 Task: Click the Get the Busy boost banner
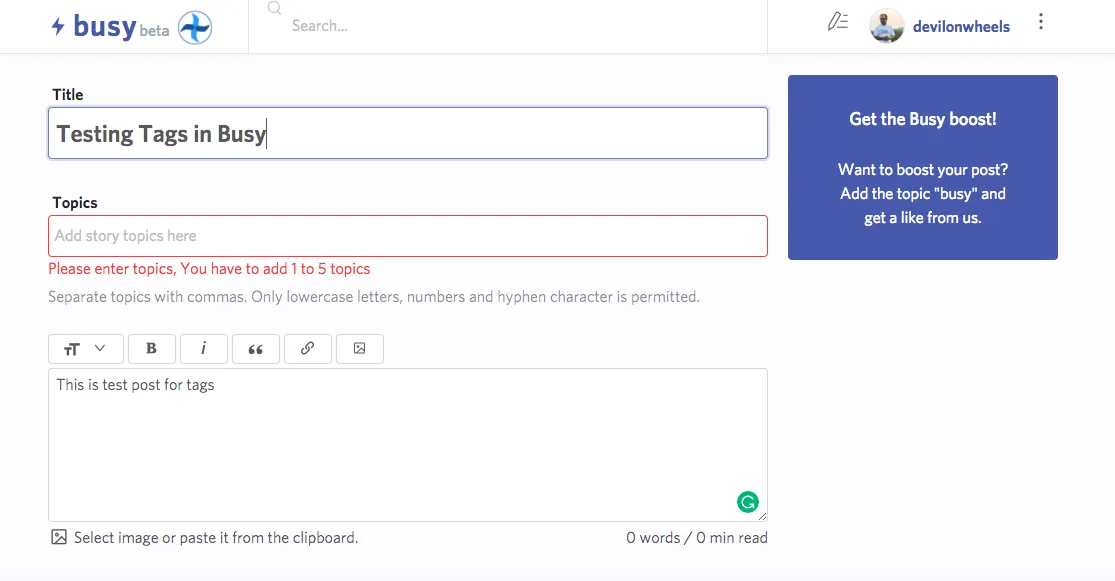(x=923, y=167)
